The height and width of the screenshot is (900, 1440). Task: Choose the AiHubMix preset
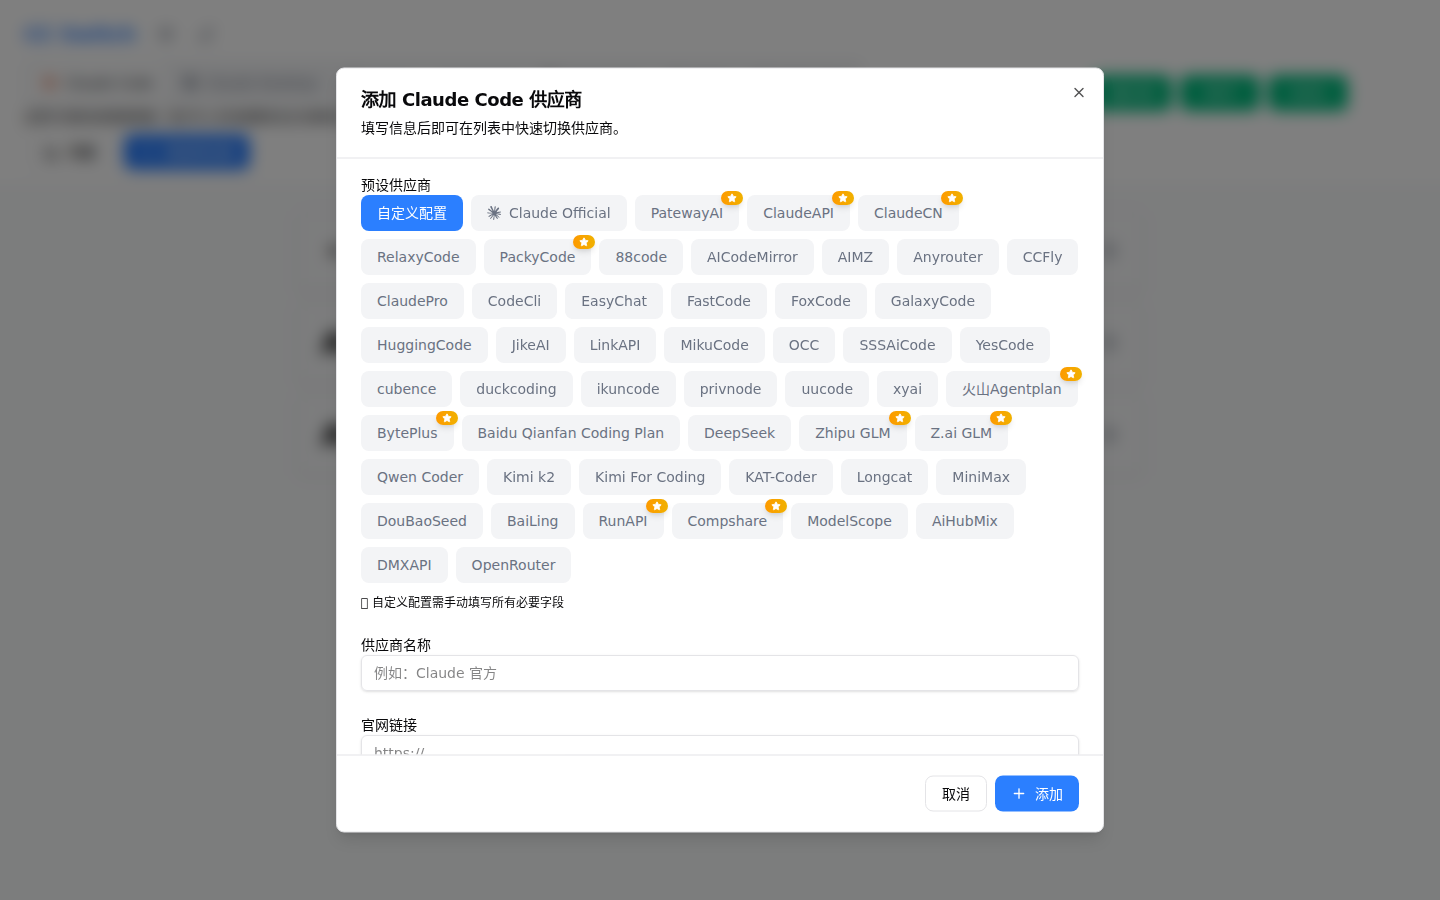coord(965,521)
